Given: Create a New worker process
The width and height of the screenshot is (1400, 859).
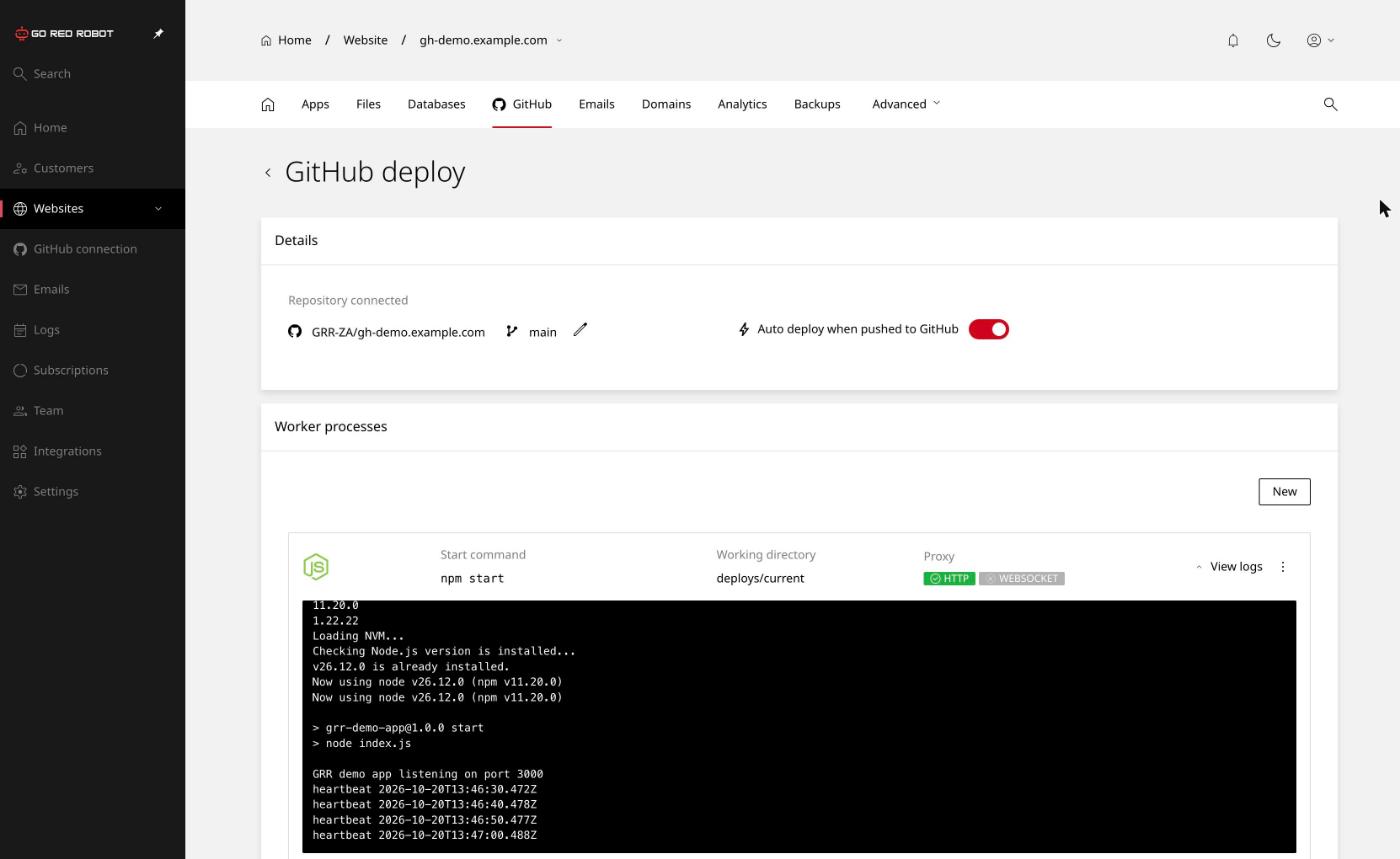Looking at the screenshot, I should [x=1284, y=491].
